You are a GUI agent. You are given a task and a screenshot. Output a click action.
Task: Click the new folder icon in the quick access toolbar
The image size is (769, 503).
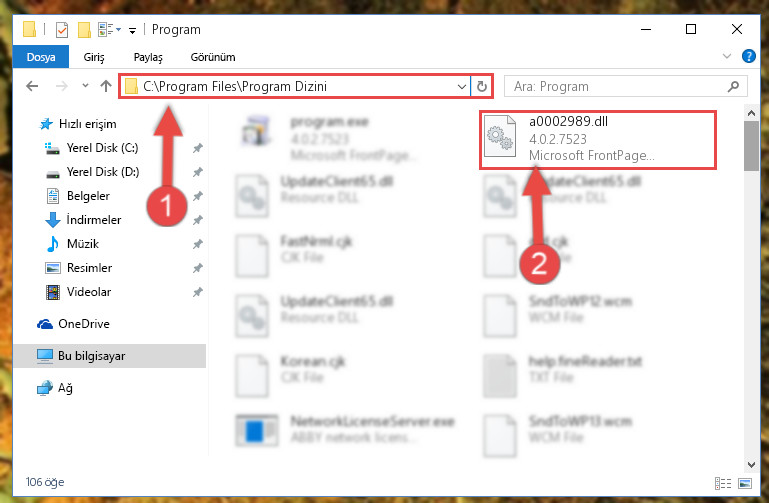point(84,30)
